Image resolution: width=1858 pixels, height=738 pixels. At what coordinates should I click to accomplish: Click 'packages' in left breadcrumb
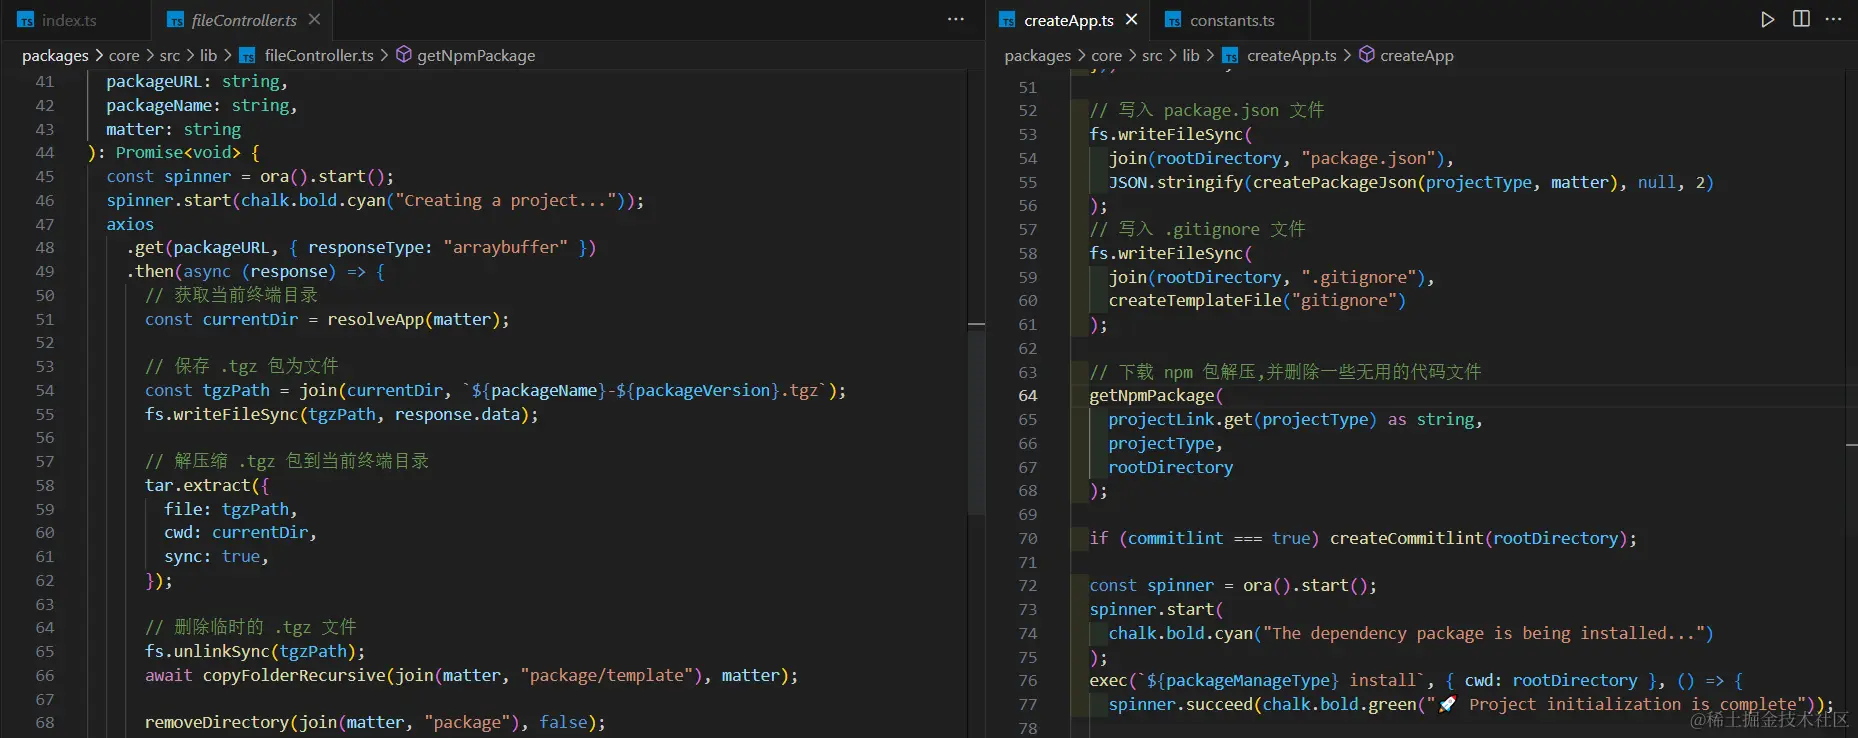coord(55,56)
